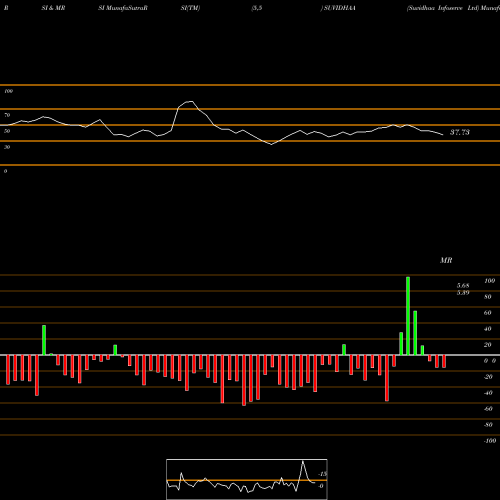
Task: Click the '20' label on MR axis
Action: click(488, 345)
